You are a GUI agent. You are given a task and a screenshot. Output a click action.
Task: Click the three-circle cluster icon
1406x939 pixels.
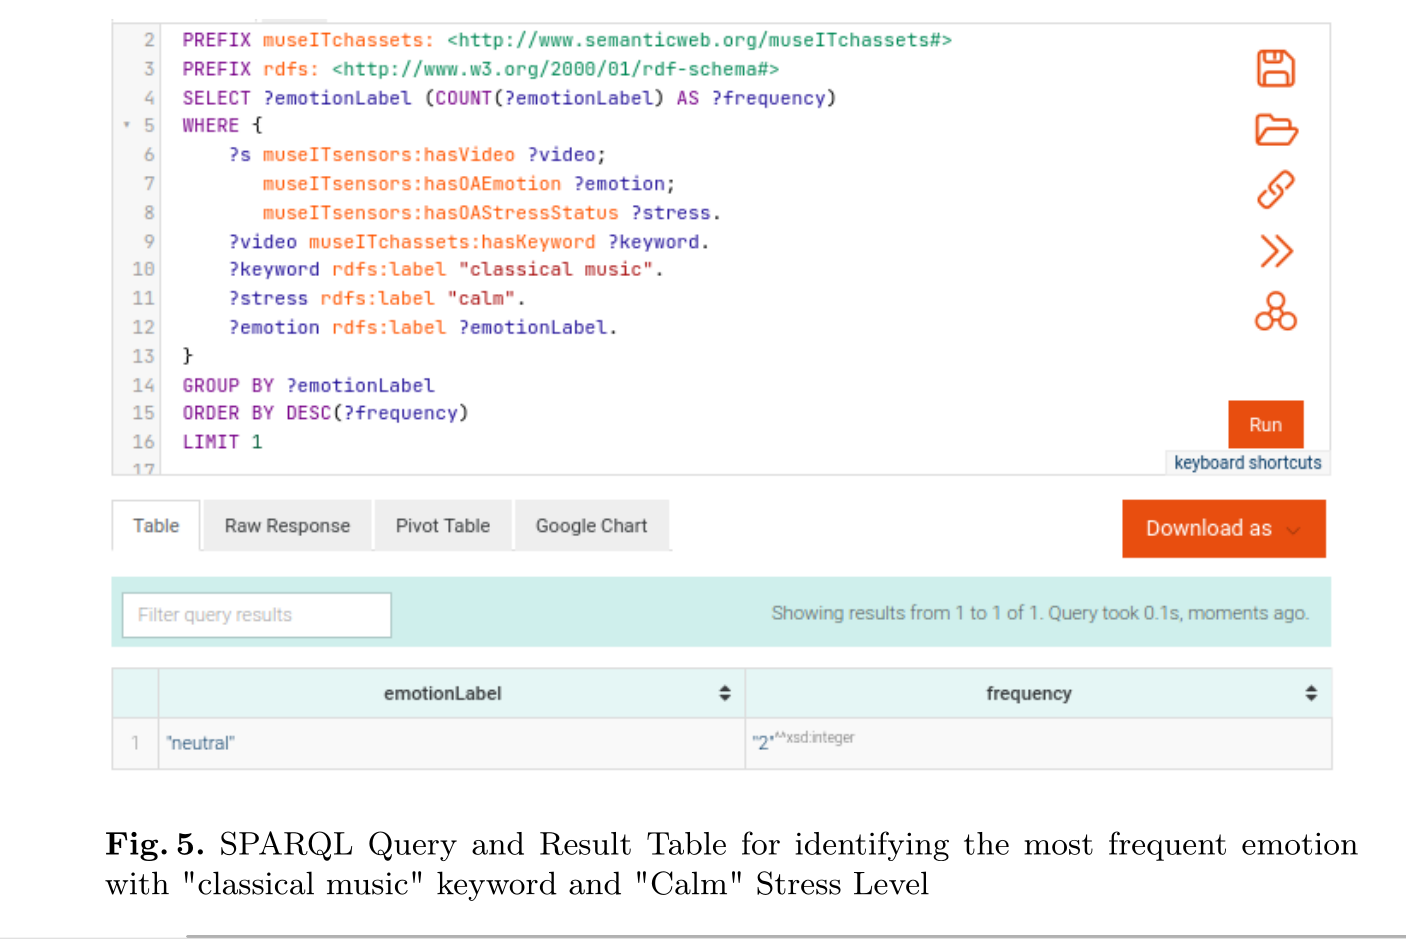[x=1275, y=312]
